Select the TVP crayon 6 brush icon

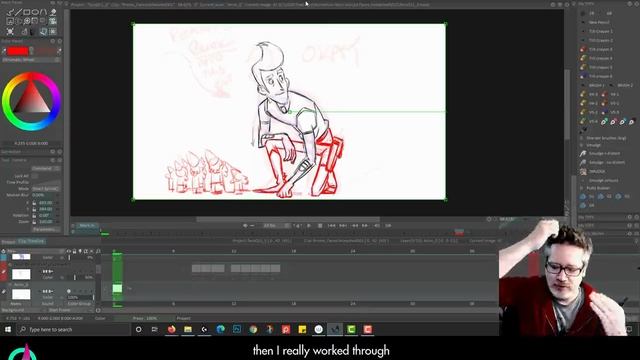coord(583,76)
